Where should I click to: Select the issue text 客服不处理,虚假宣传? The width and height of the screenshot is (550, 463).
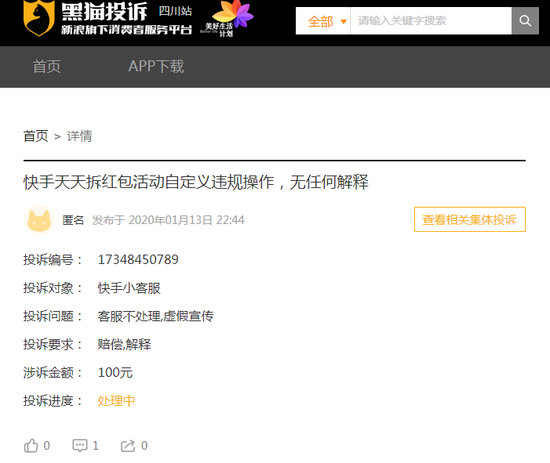pyautogui.click(x=155, y=316)
